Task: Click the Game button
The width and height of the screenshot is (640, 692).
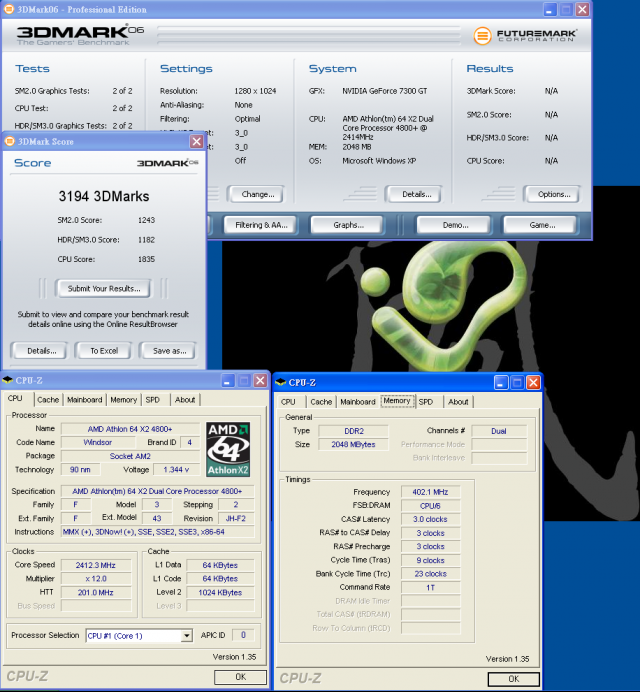Action: 542,225
